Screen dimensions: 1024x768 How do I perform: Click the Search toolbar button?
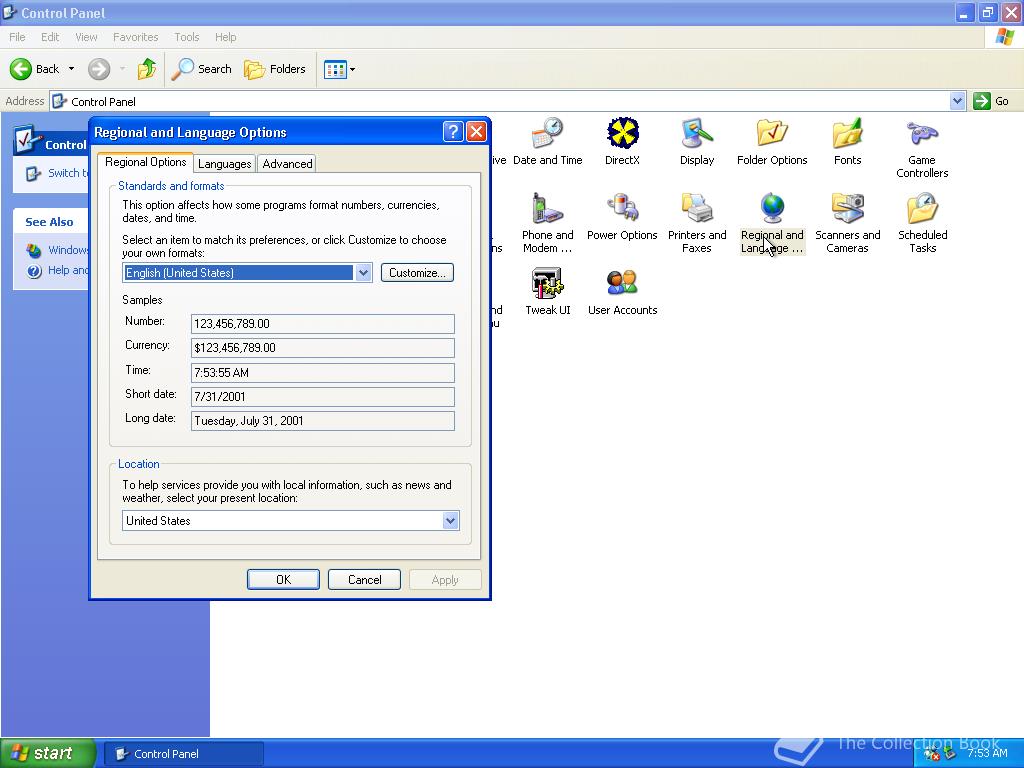tap(202, 69)
